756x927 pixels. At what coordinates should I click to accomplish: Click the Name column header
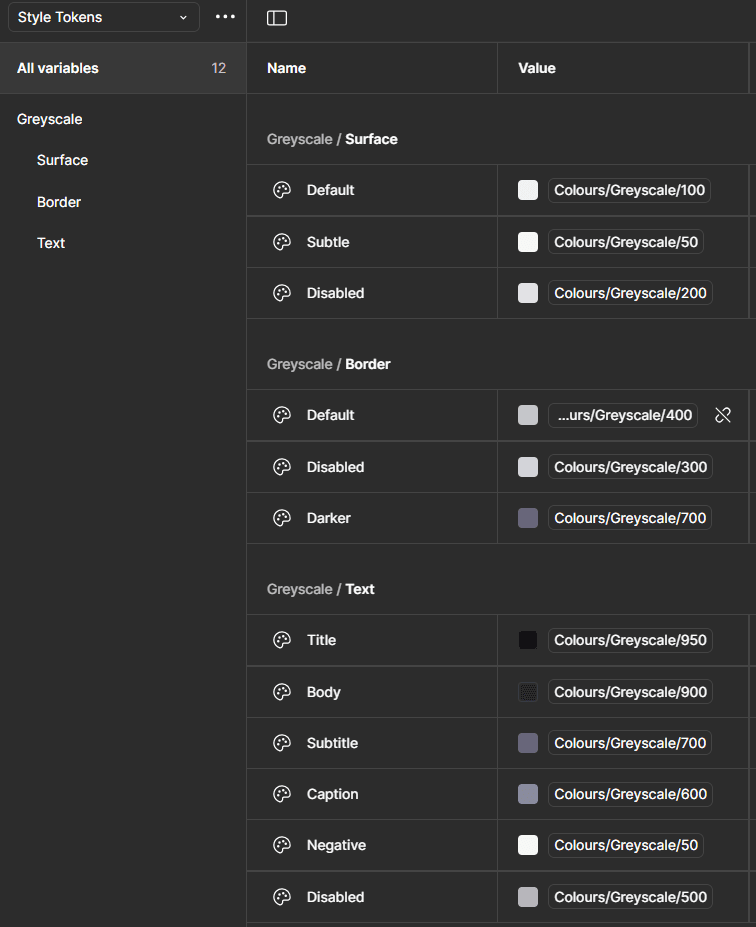click(287, 68)
